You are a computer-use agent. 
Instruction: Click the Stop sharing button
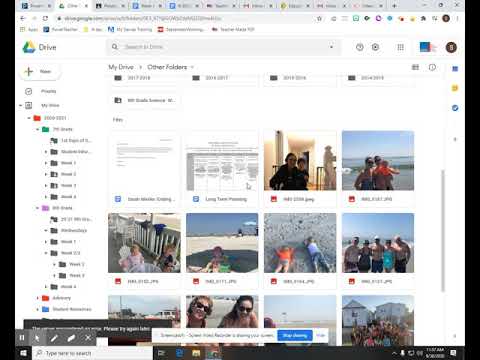coord(295,335)
